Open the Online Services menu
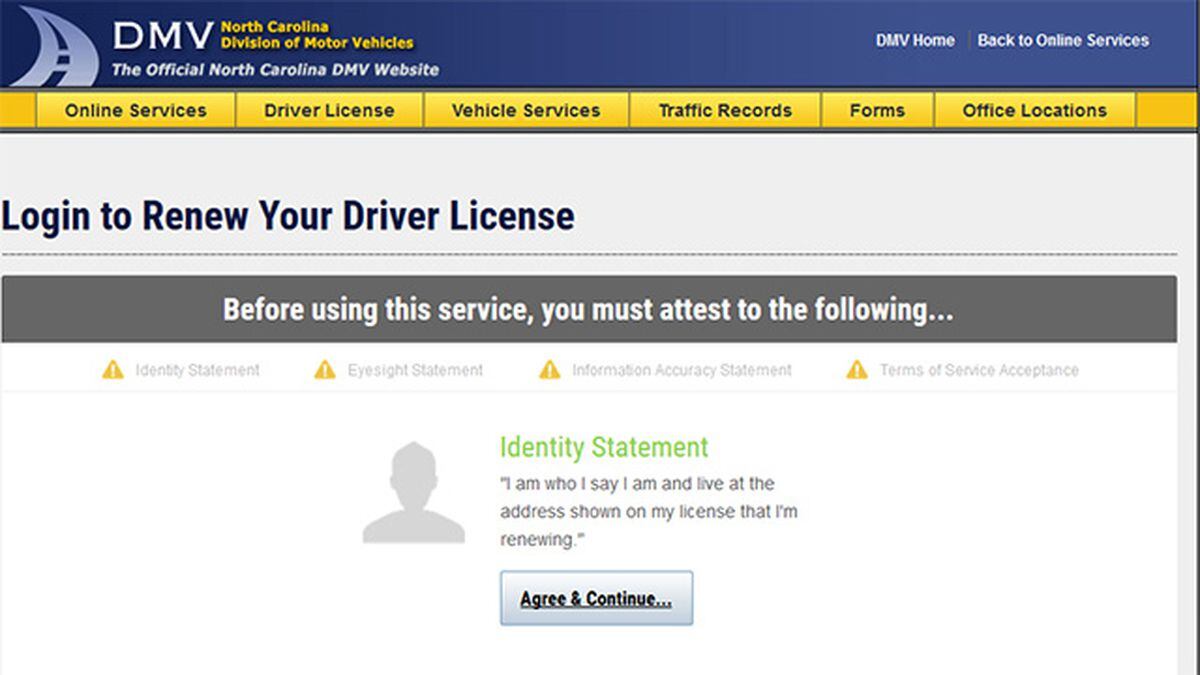1200x675 pixels. click(135, 110)
